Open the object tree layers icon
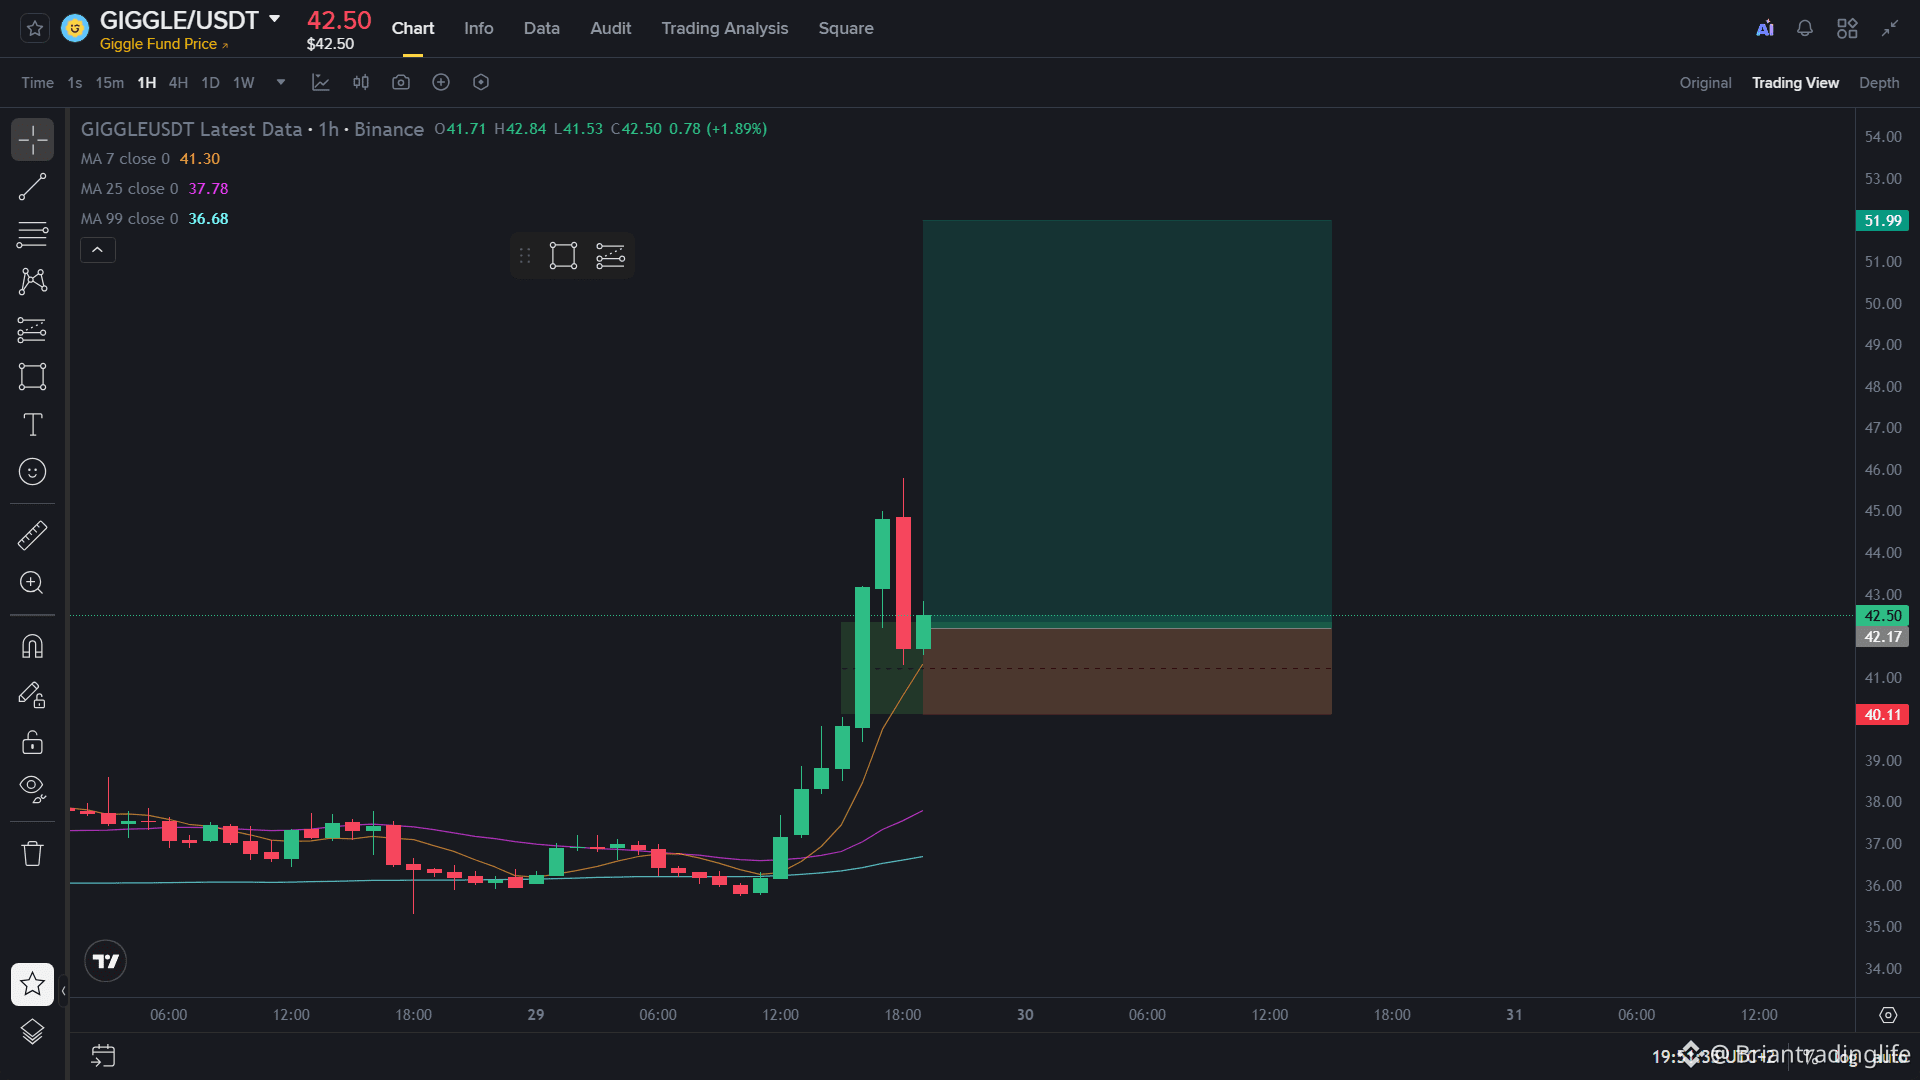The width and height of the screenshot is (1920, 1080). (32, 1032)
